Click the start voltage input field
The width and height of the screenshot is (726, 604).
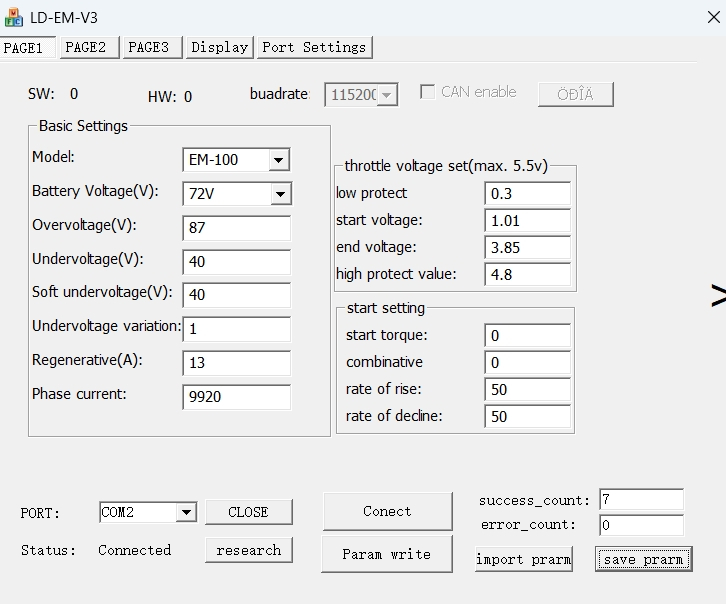527,220
